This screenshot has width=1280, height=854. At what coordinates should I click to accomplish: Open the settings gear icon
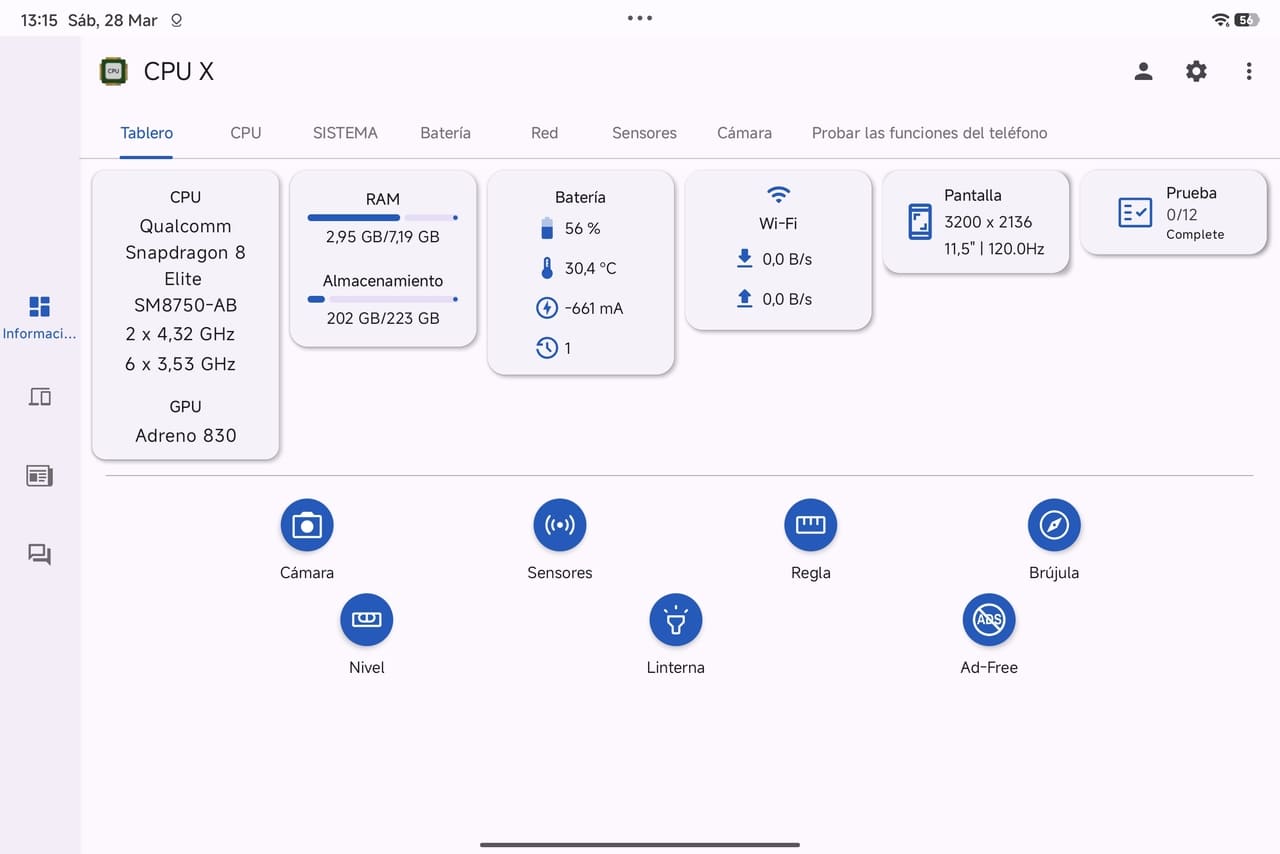[x=1196, y=71]
